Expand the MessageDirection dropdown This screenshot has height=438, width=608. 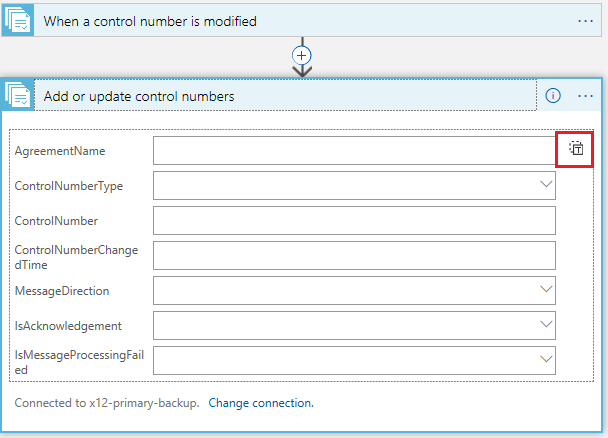[x=546, y=290]
